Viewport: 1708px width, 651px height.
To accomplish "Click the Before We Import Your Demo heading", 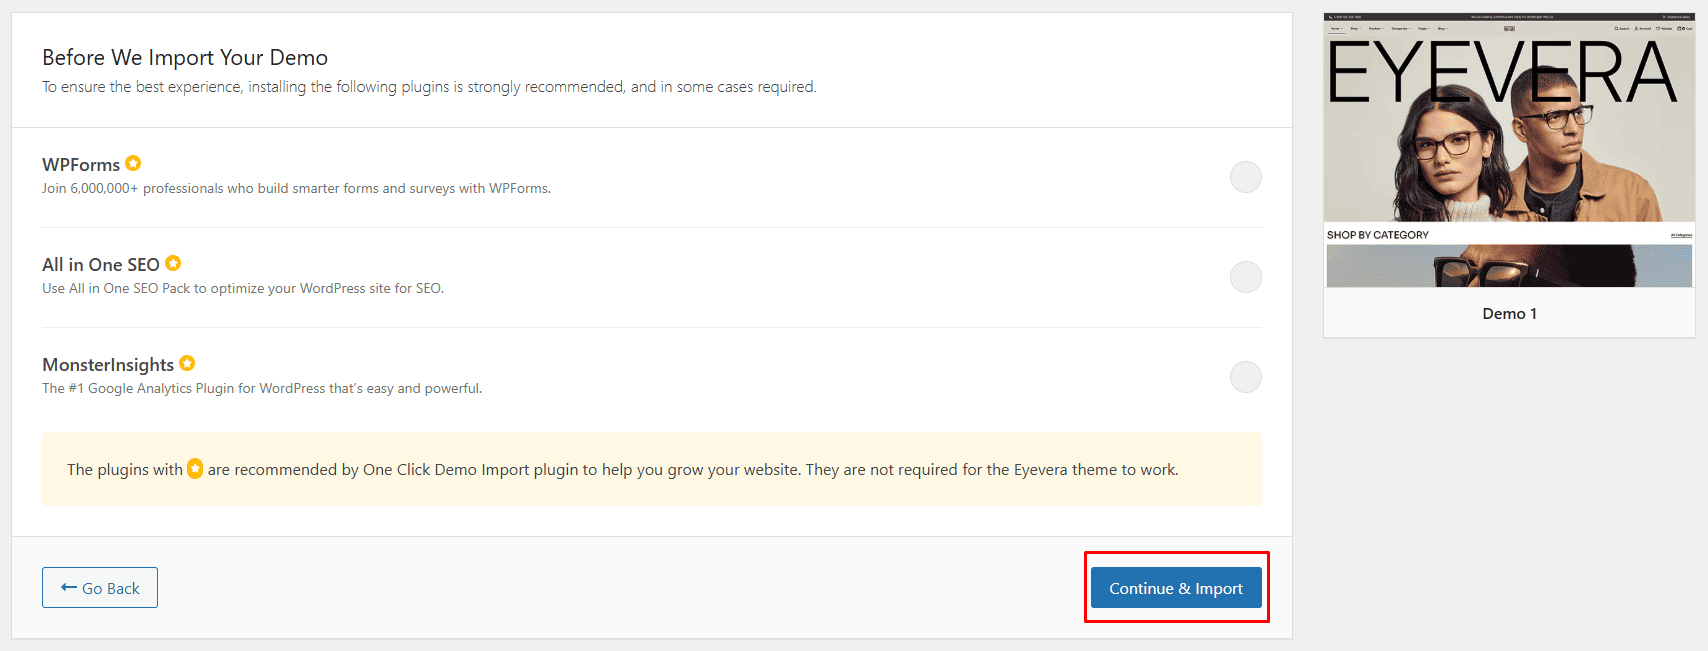I will [185, 57].
